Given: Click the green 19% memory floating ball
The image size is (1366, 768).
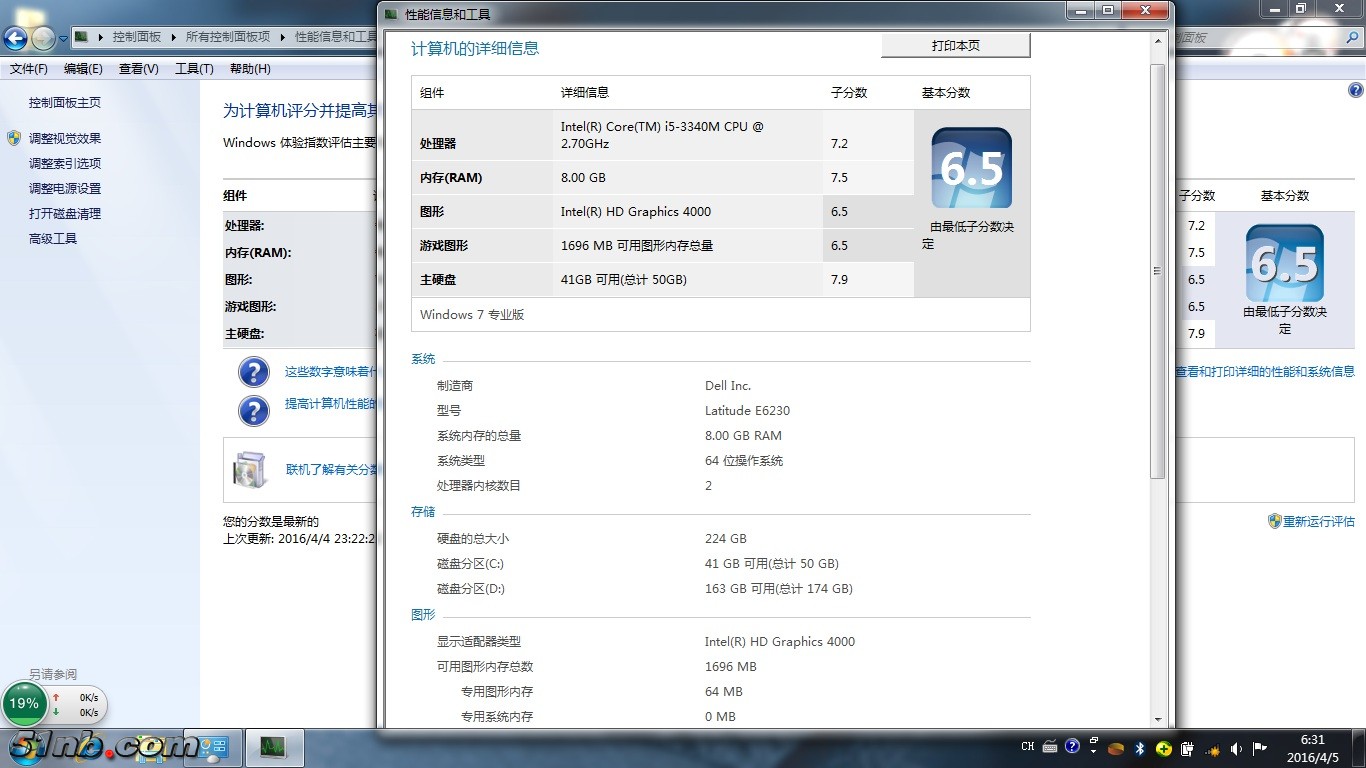Looking at the screenshot, I should click(x=24, y=704).
